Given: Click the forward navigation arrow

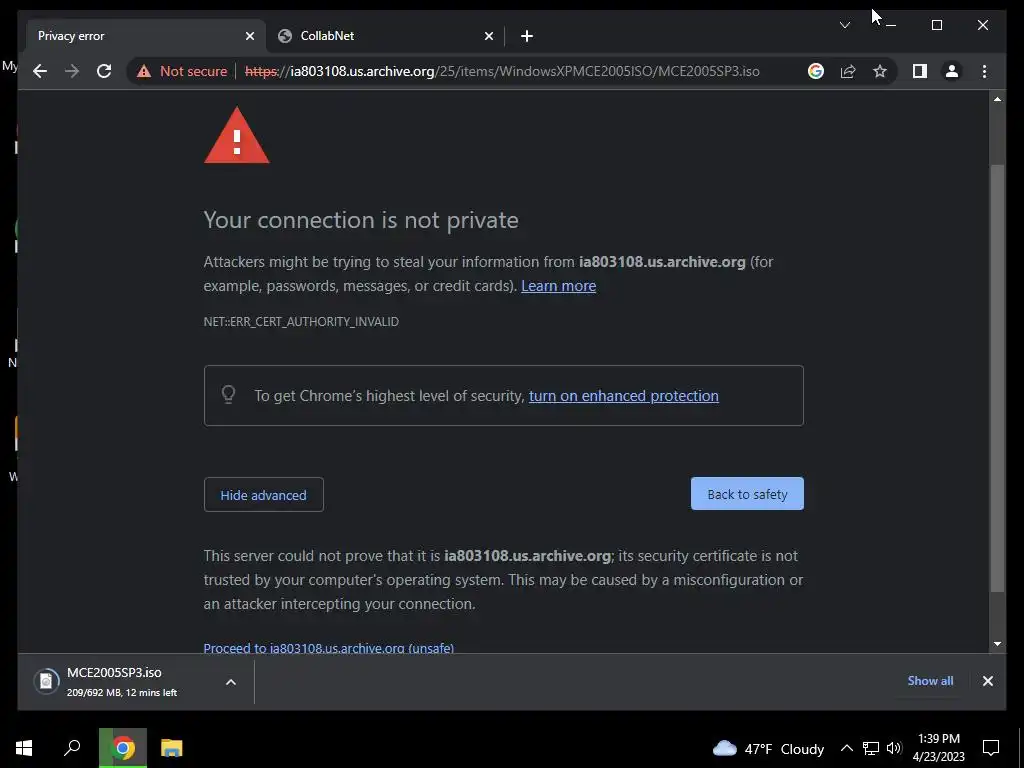Looking at the screenshot, I should pyautogui.click(x=72, y=71).
